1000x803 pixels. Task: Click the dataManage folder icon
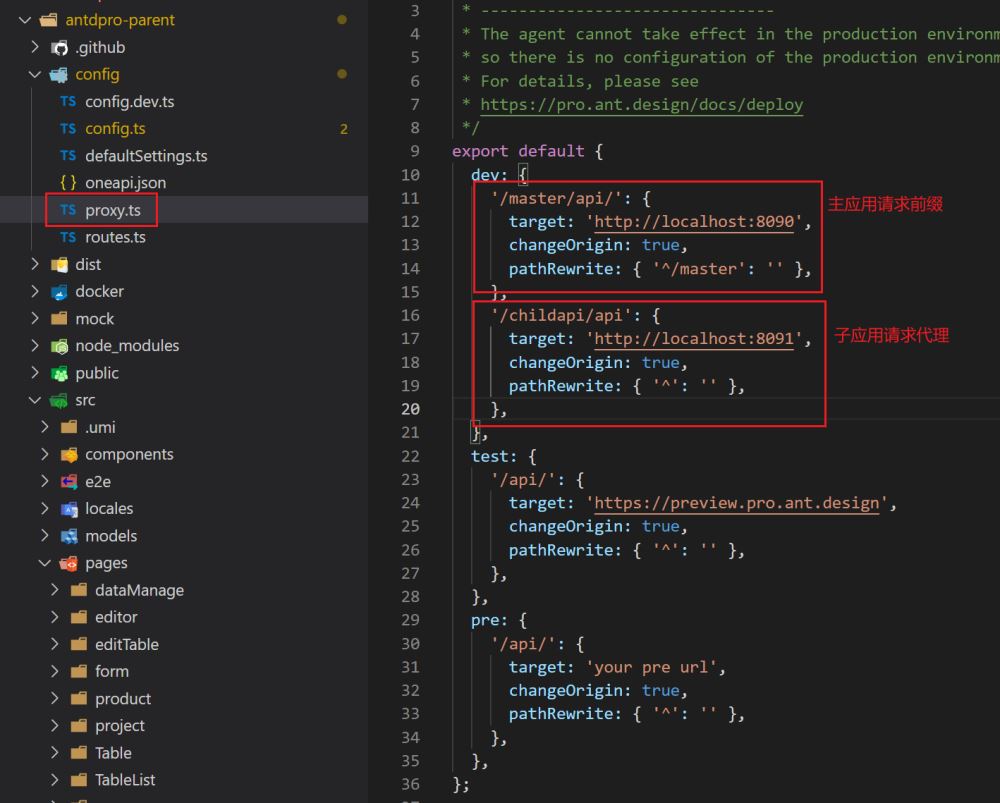coord(79,589)
